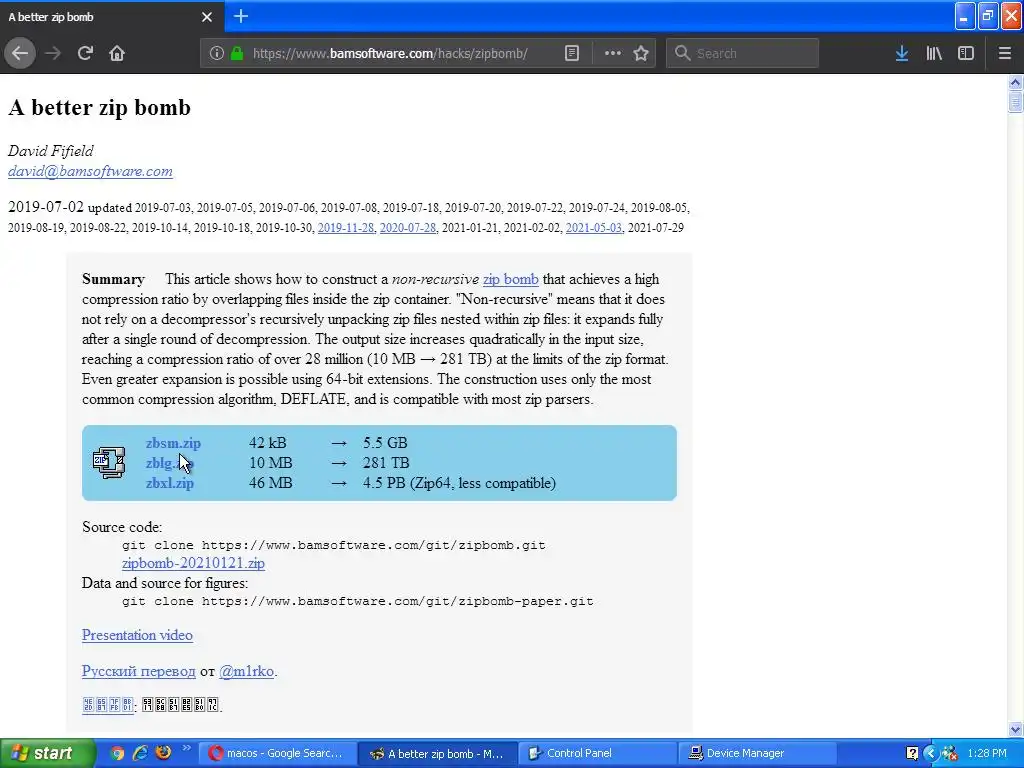
Task: Launch Internet Explorer from Quick Launch
Action: (x=140, y=753)
